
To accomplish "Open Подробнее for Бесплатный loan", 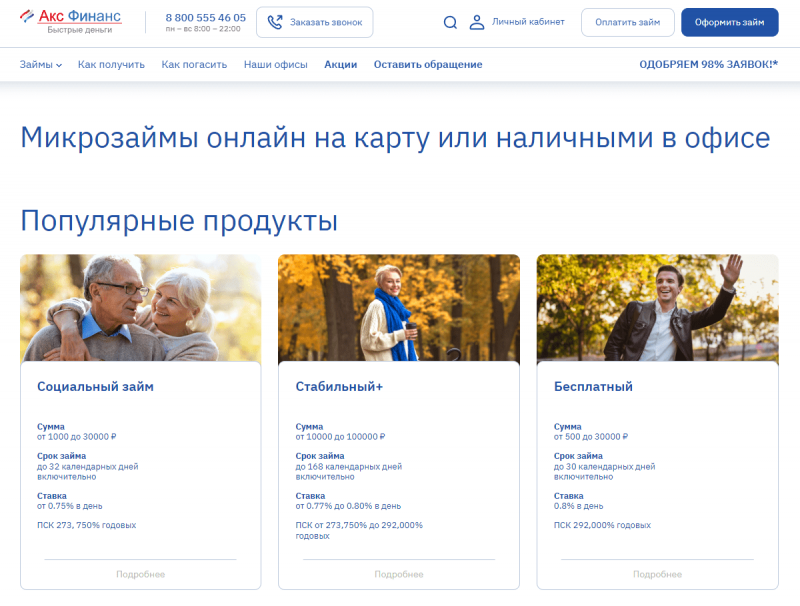I will pyautogui.click(x=657, y=573).
